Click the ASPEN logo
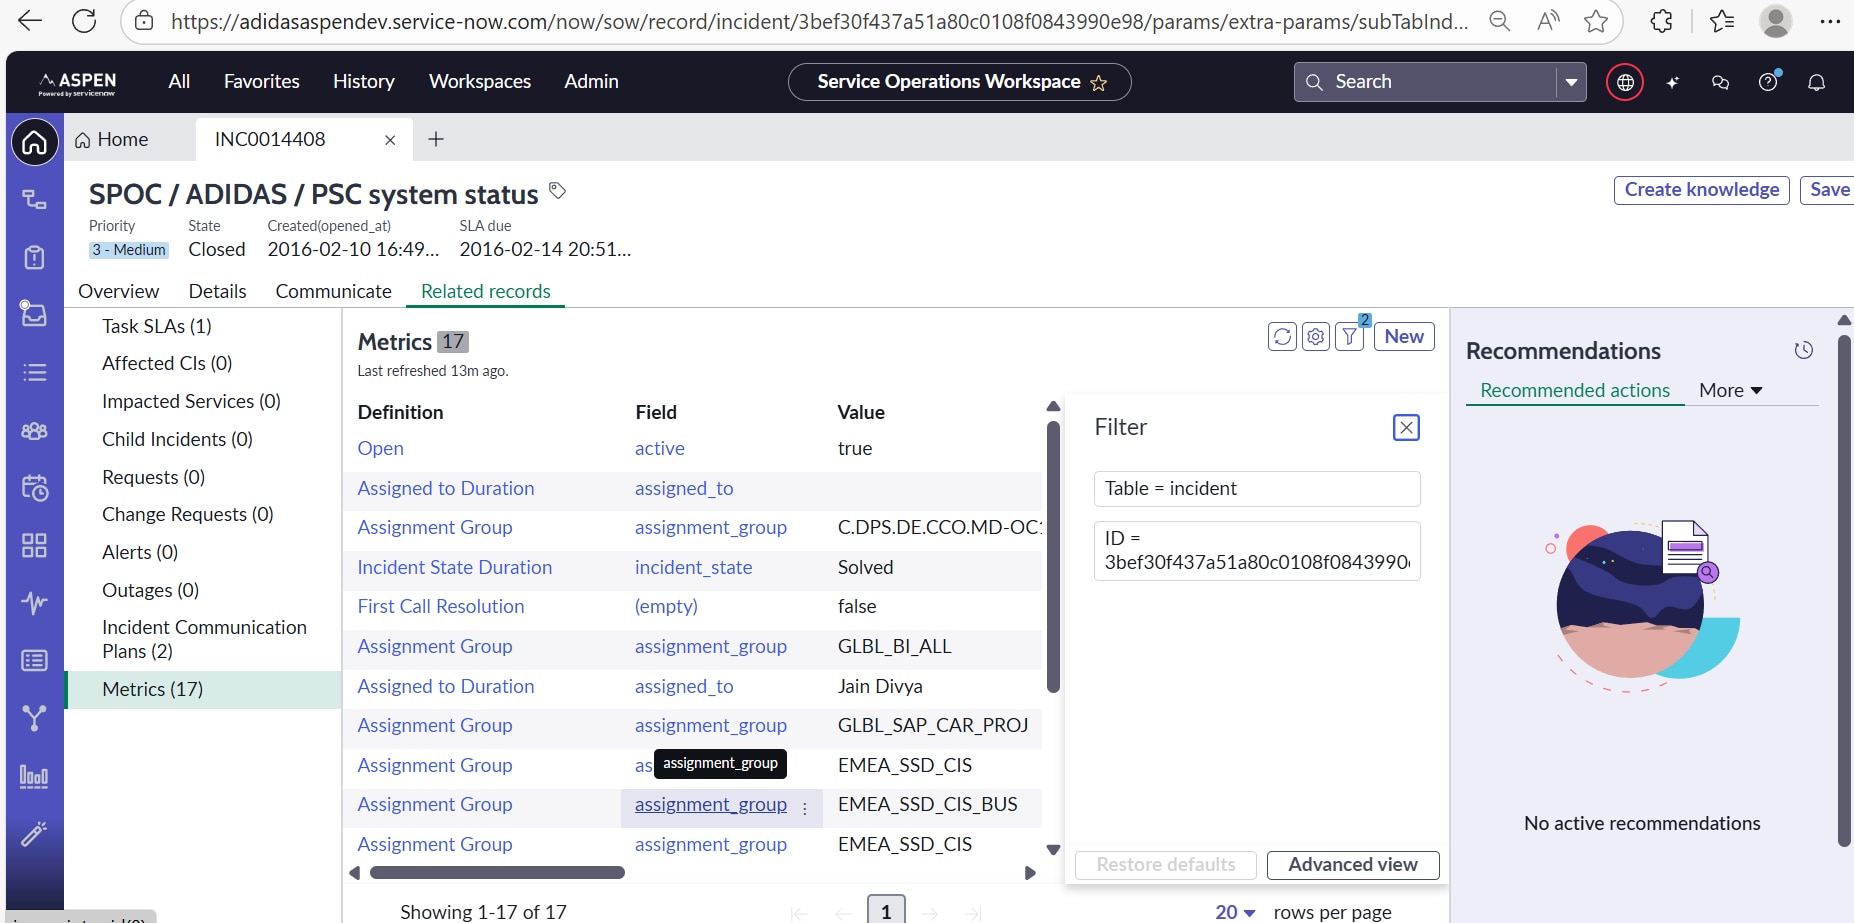1854x923 pixels. (x=78, y=83)
